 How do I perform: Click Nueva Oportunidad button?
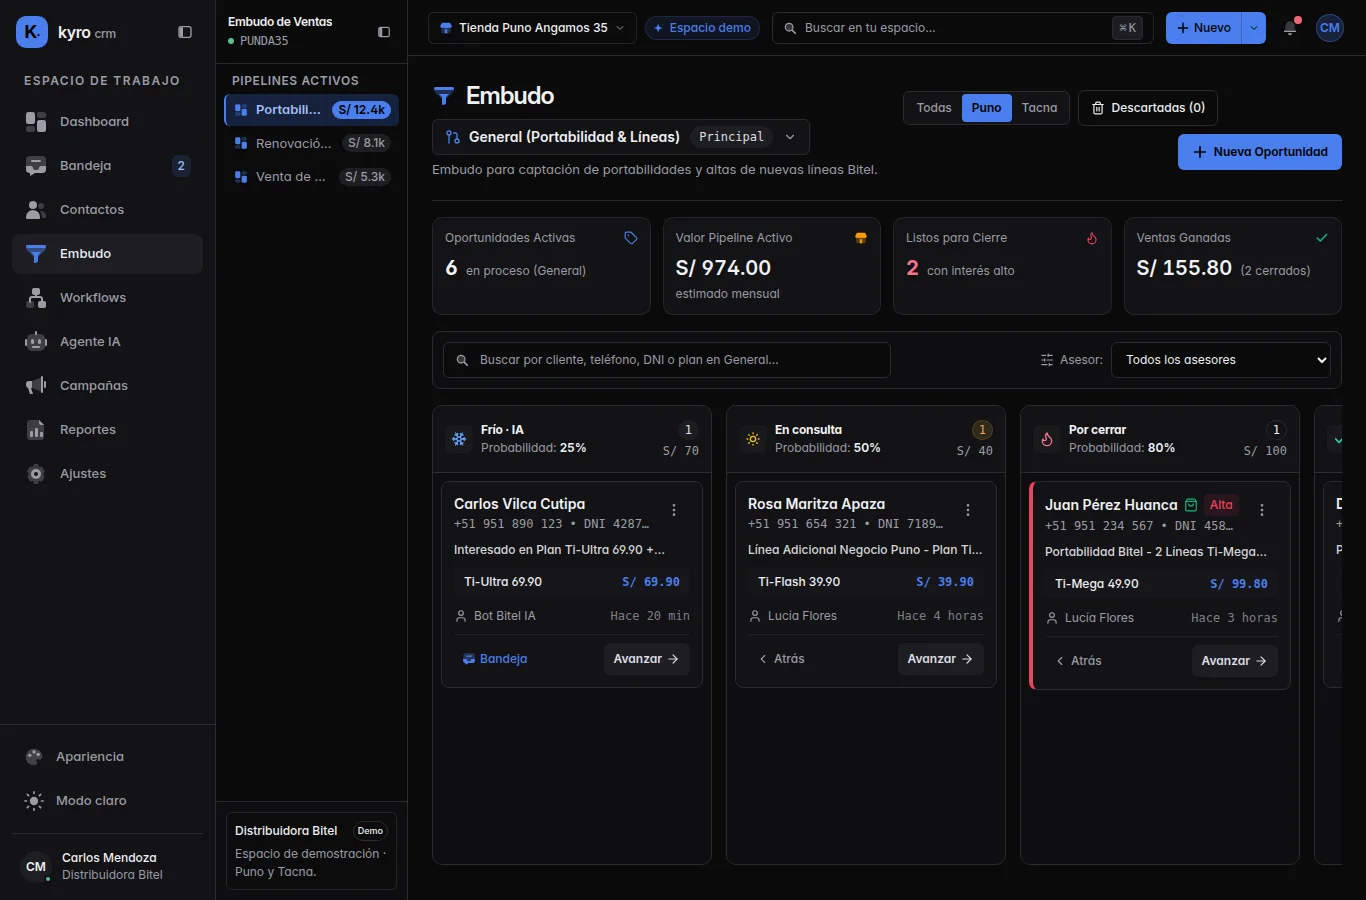[x=1260, y=152]
